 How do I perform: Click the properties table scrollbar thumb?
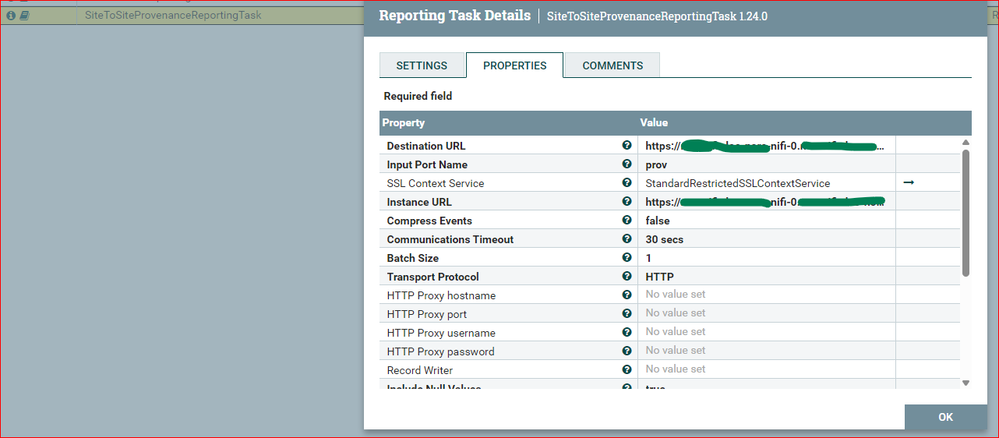[x=965, y=213]
